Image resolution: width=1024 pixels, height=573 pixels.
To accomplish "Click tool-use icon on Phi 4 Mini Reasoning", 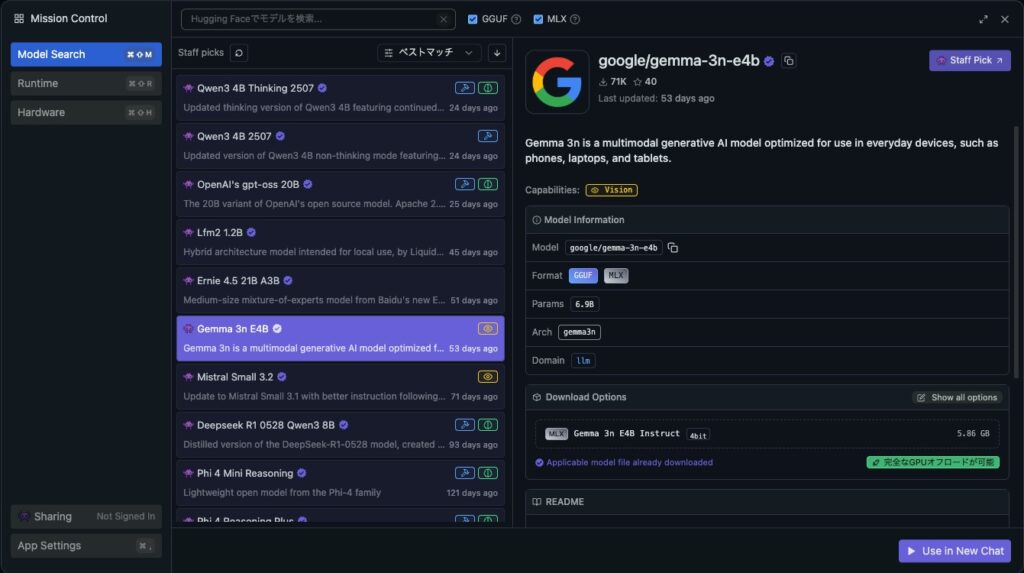I will pos(464,473).
